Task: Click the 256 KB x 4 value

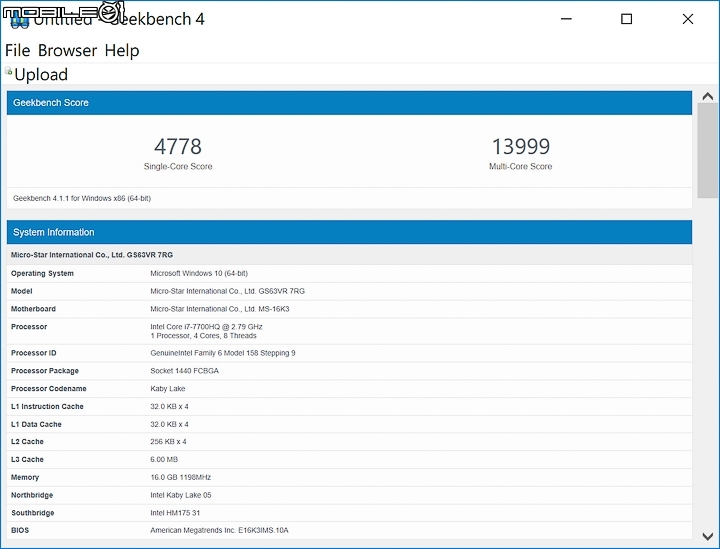Action: click(x=168, y=442)
